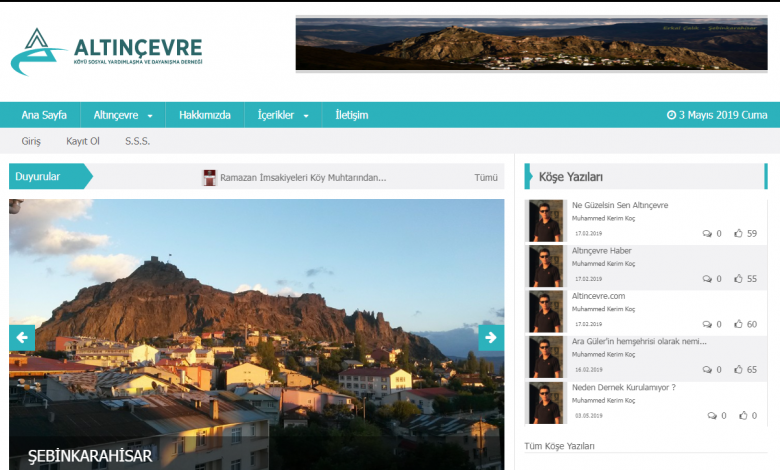This screenshot has height=470, width=780.
Task: Open the S.S.S. link
Action: [x=137, y=141]
